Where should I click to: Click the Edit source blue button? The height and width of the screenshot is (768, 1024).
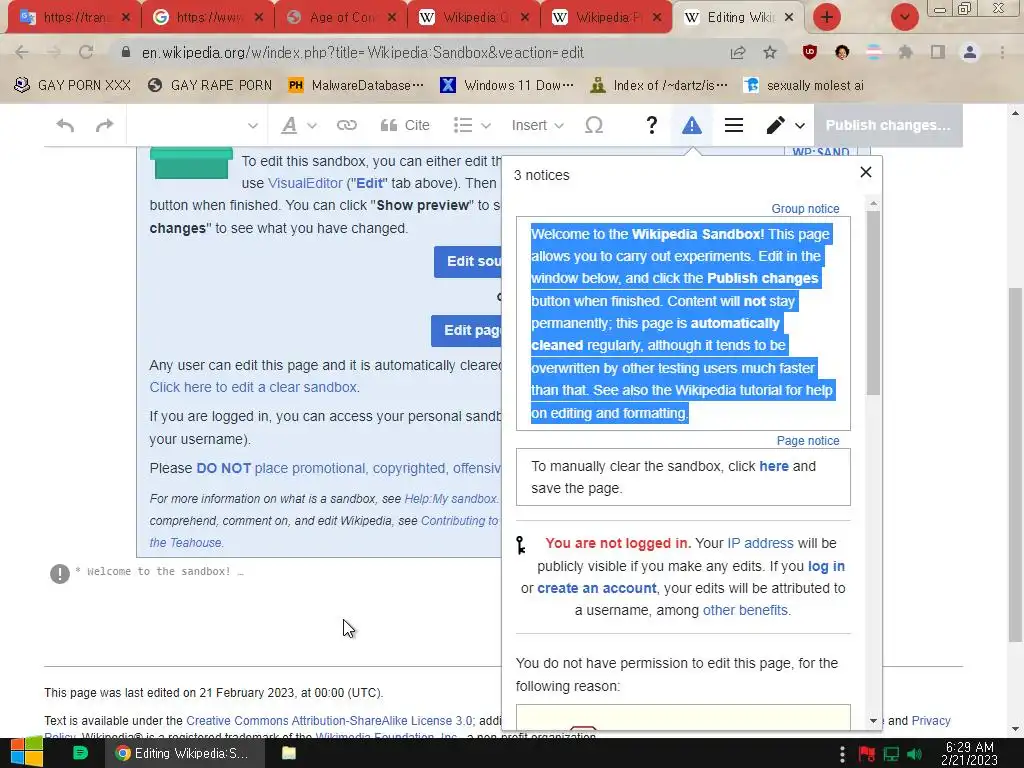coord(468,262)
